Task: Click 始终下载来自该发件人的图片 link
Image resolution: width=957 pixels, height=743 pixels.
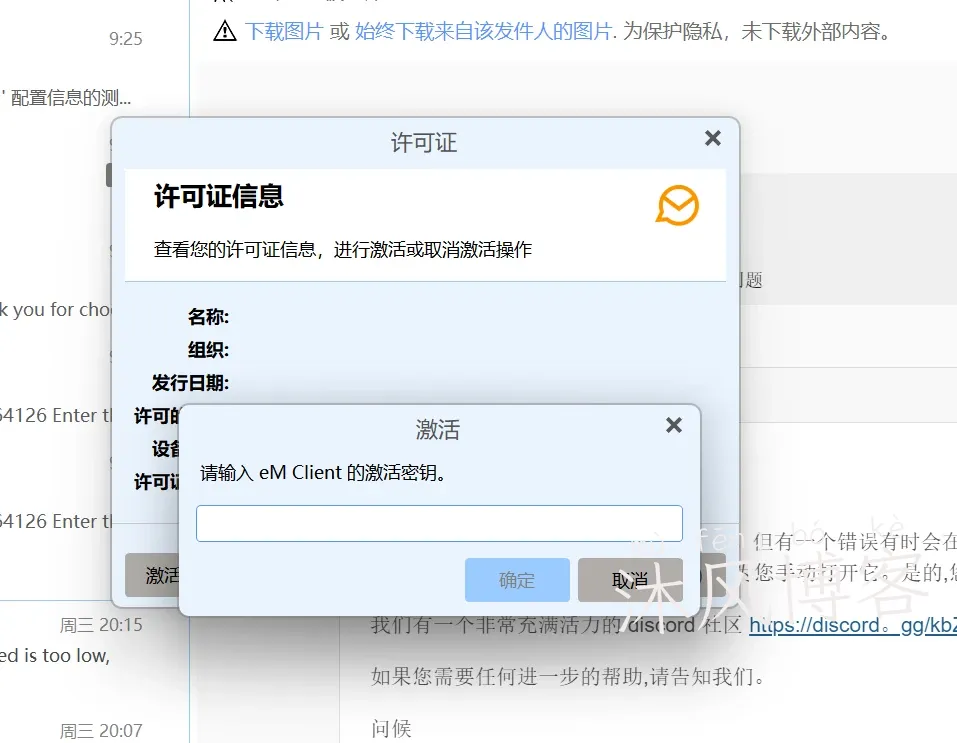Action: [483, 31]
